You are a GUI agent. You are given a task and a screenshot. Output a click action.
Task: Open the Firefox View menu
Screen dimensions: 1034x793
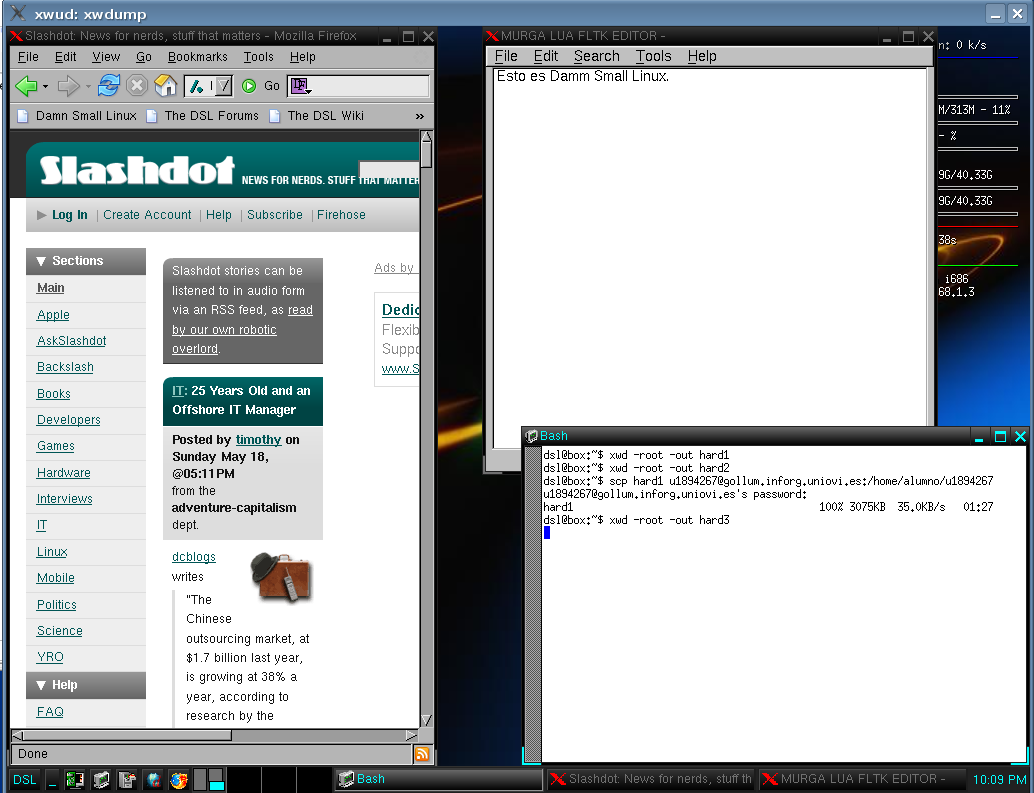tap(106, 57)
